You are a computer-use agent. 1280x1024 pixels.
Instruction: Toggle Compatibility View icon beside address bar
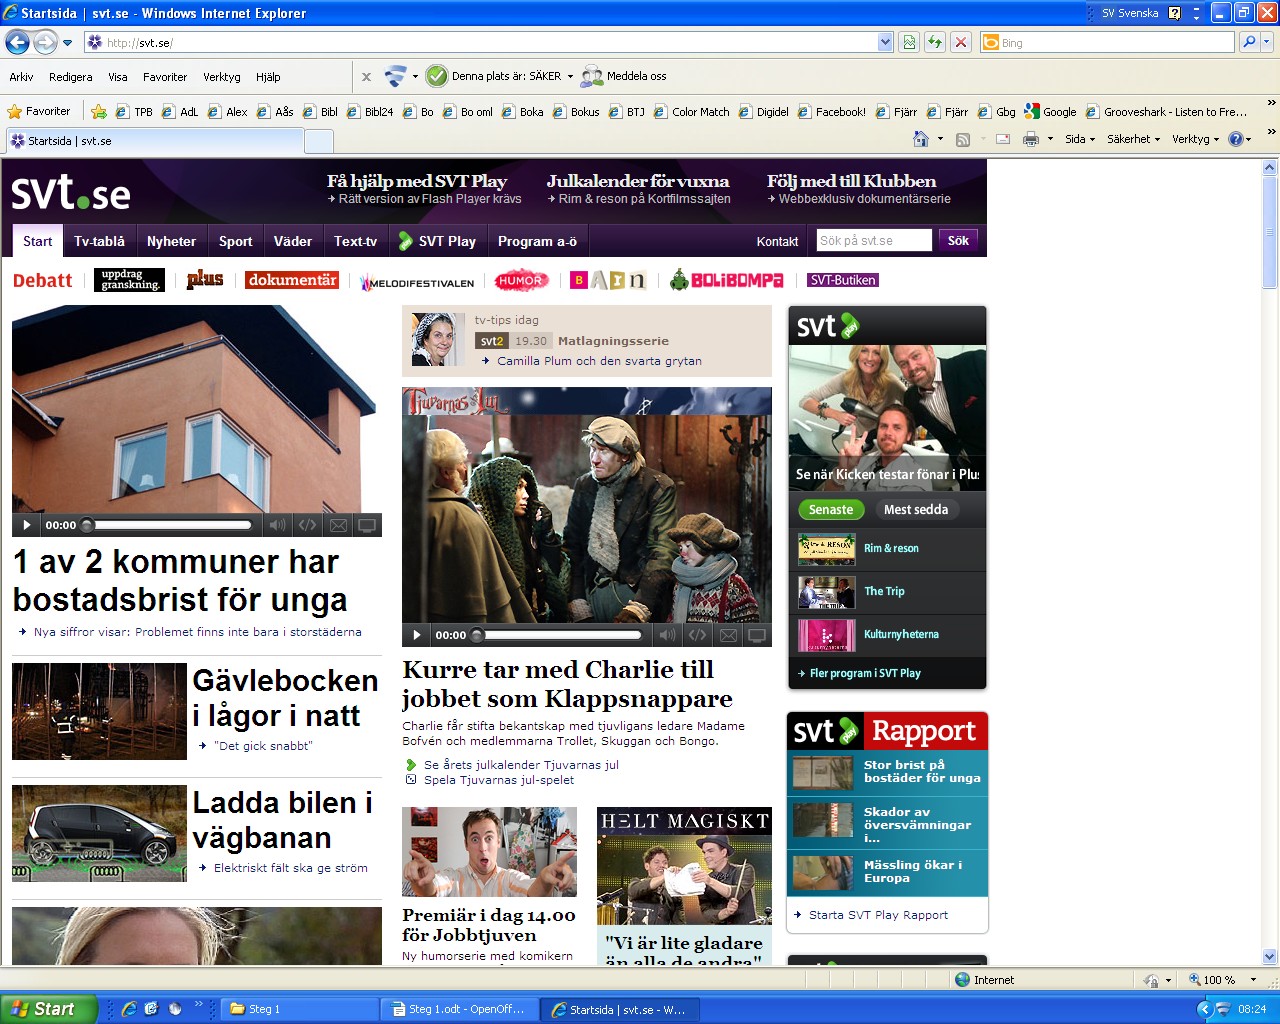[x=909, y=42]
